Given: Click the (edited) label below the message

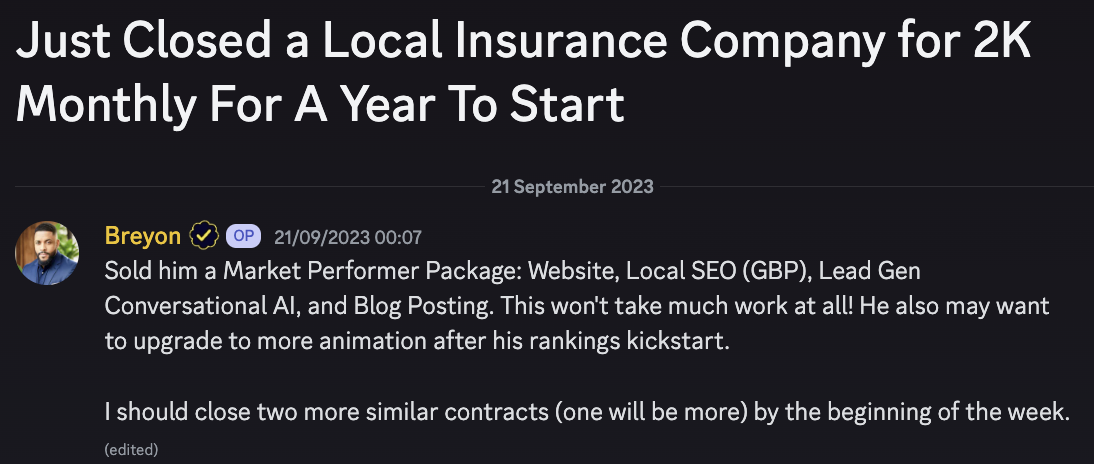Looking at the screenshot, I should (131, 449).
